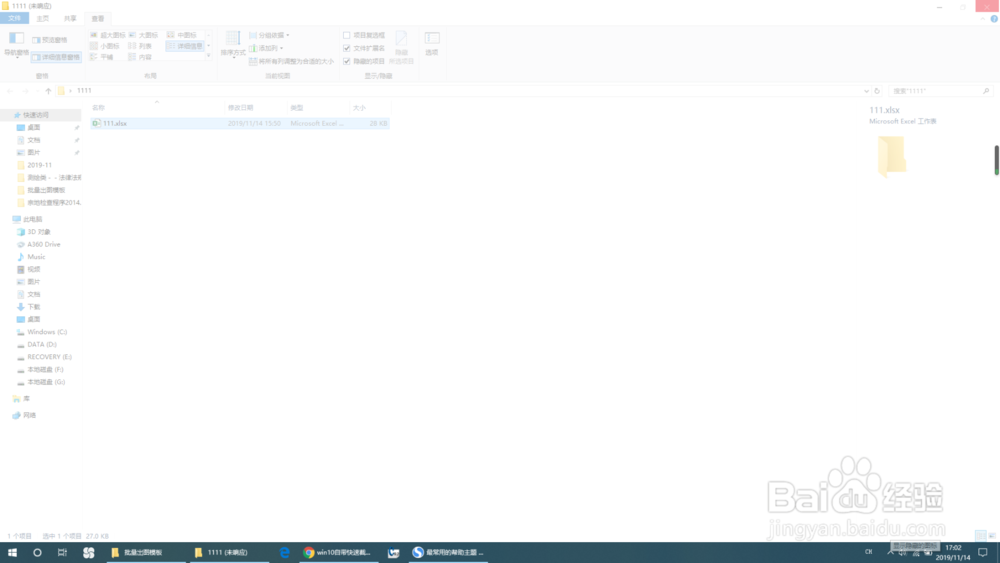Open 本地磁盘 (F:) drive

41,369
